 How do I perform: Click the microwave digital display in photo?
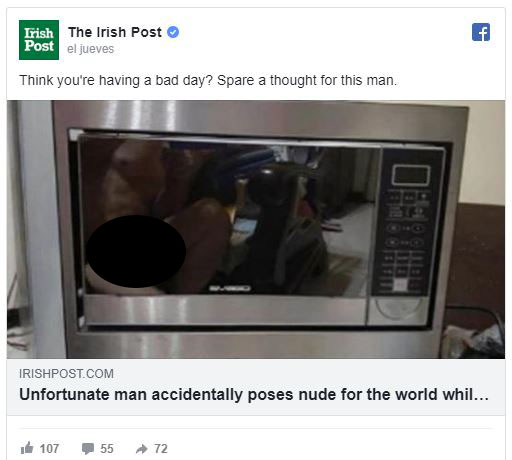pyautogui.click(x=411, y=175)
